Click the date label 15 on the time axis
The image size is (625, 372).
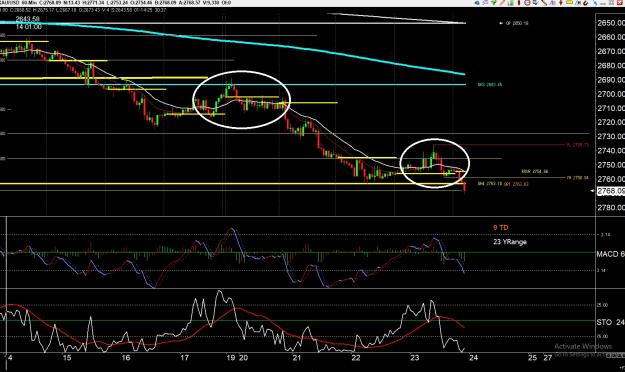pos(67,358)
